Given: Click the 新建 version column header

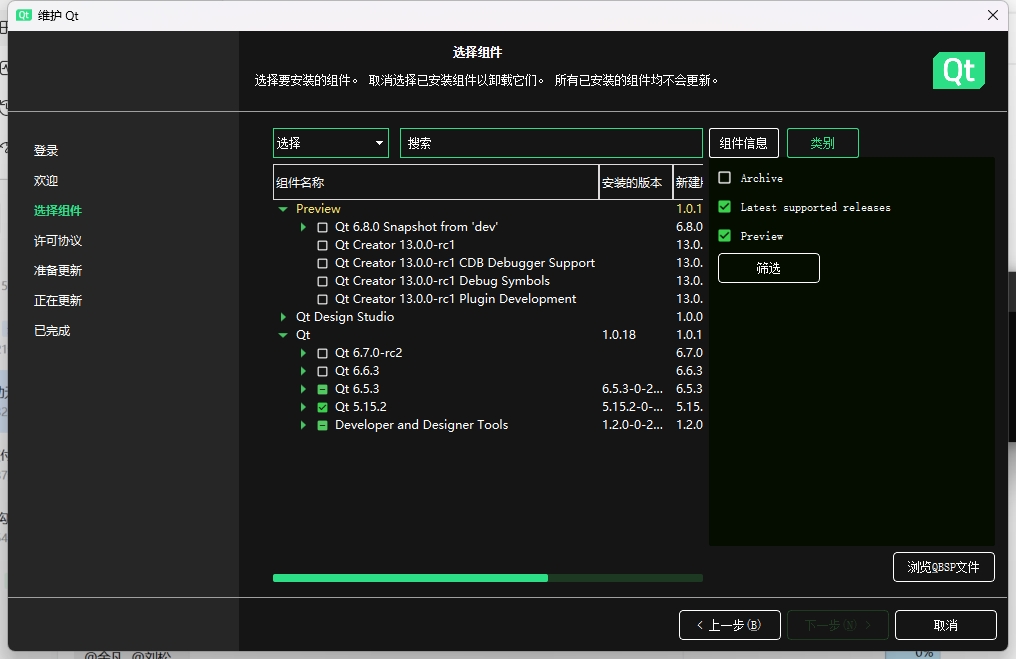Looking at the screenshot, I should click(x=688, y=182).
